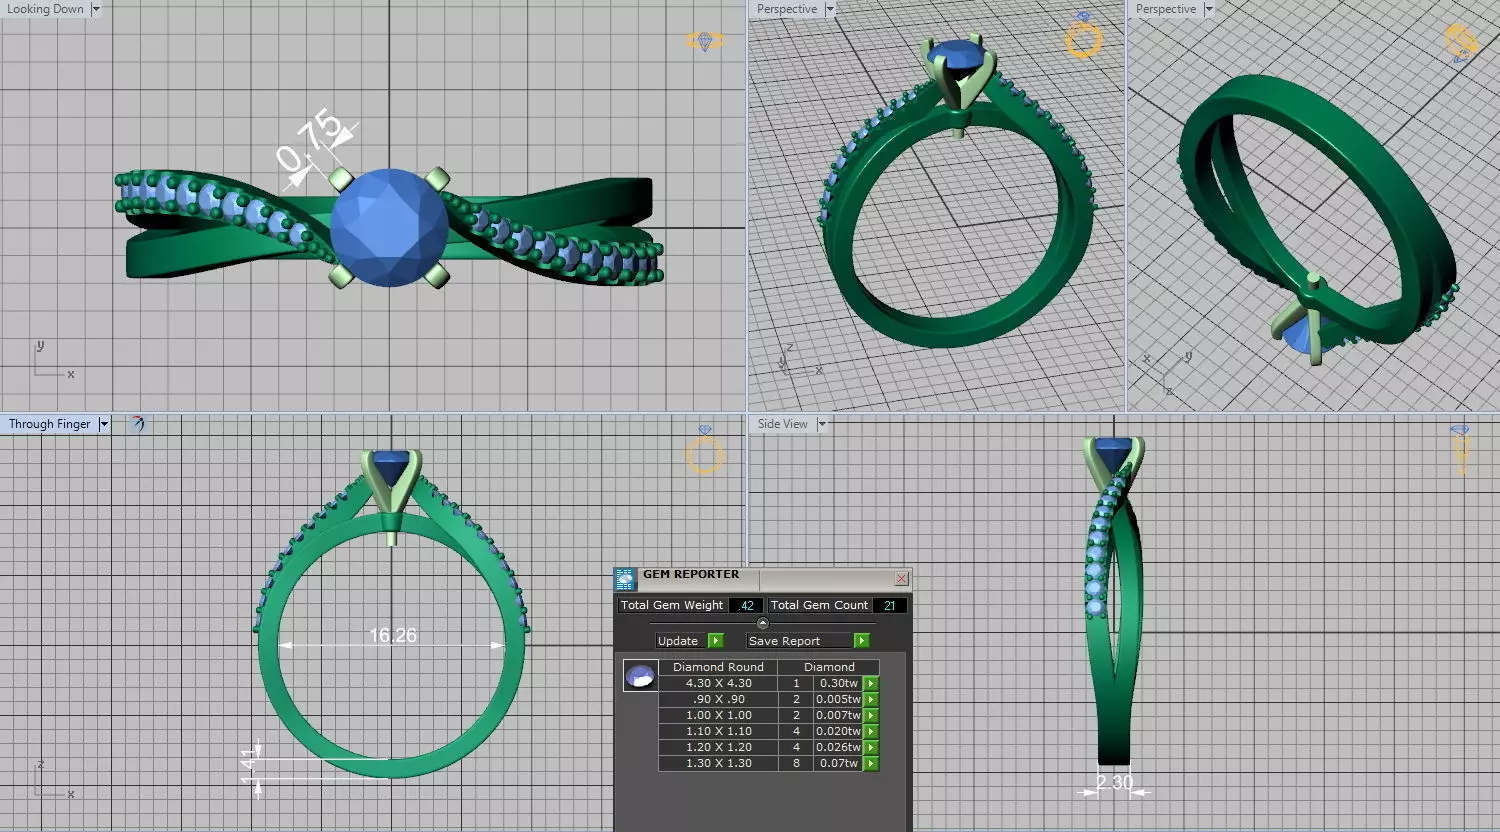This screenshot has height=832, width=1500.
Task: Click the 0.005tw weight cell
Action: coord(839,699)
